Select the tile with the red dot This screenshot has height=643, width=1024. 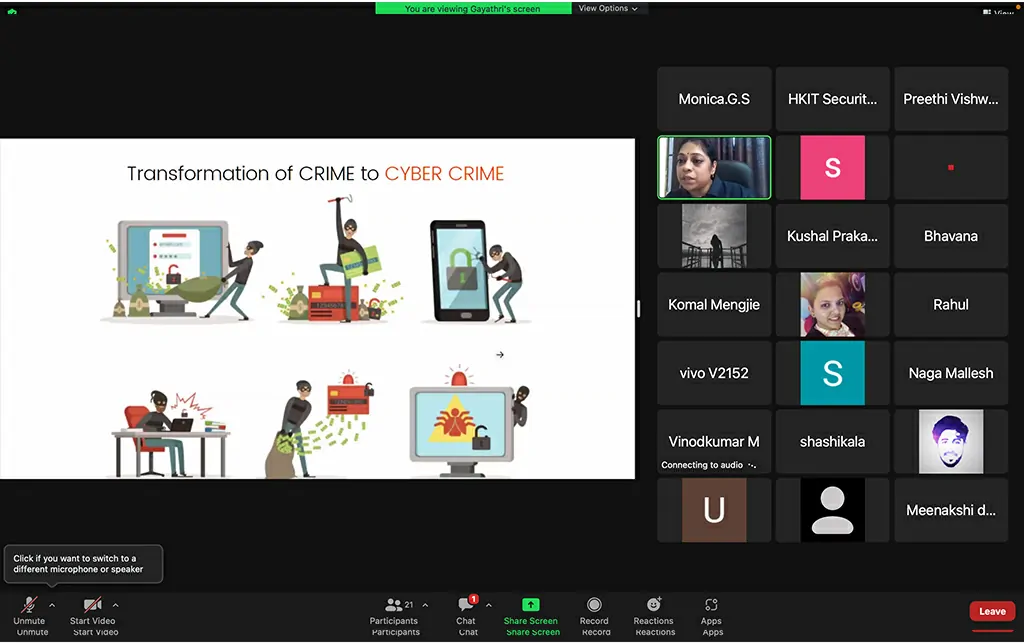point(951,168)
